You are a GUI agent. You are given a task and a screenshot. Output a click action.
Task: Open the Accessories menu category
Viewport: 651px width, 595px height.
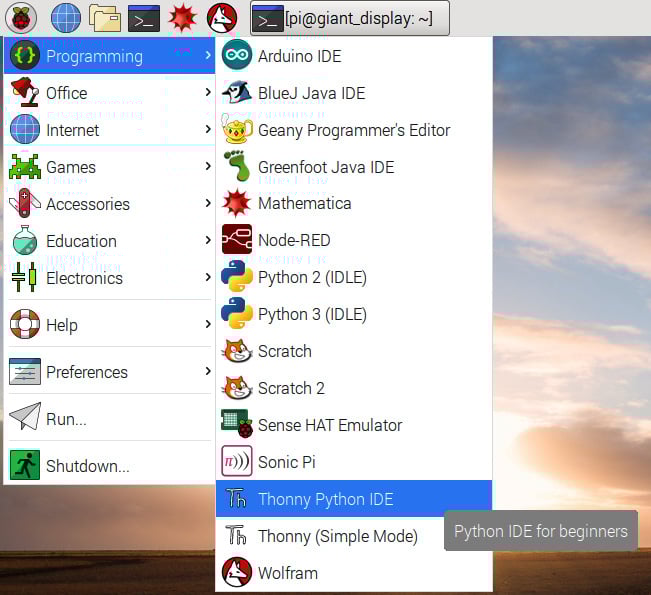tap(109, 203)
